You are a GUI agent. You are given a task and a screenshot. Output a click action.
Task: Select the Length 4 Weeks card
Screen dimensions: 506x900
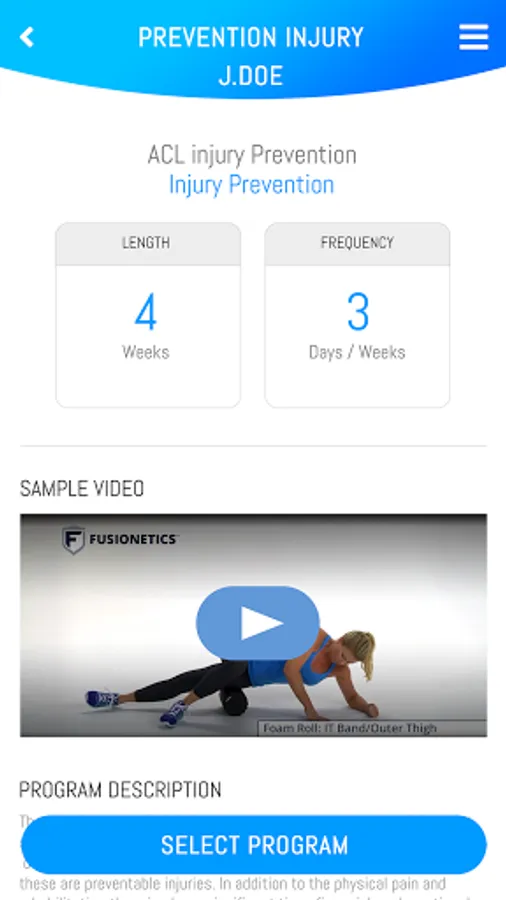point(148,315)
